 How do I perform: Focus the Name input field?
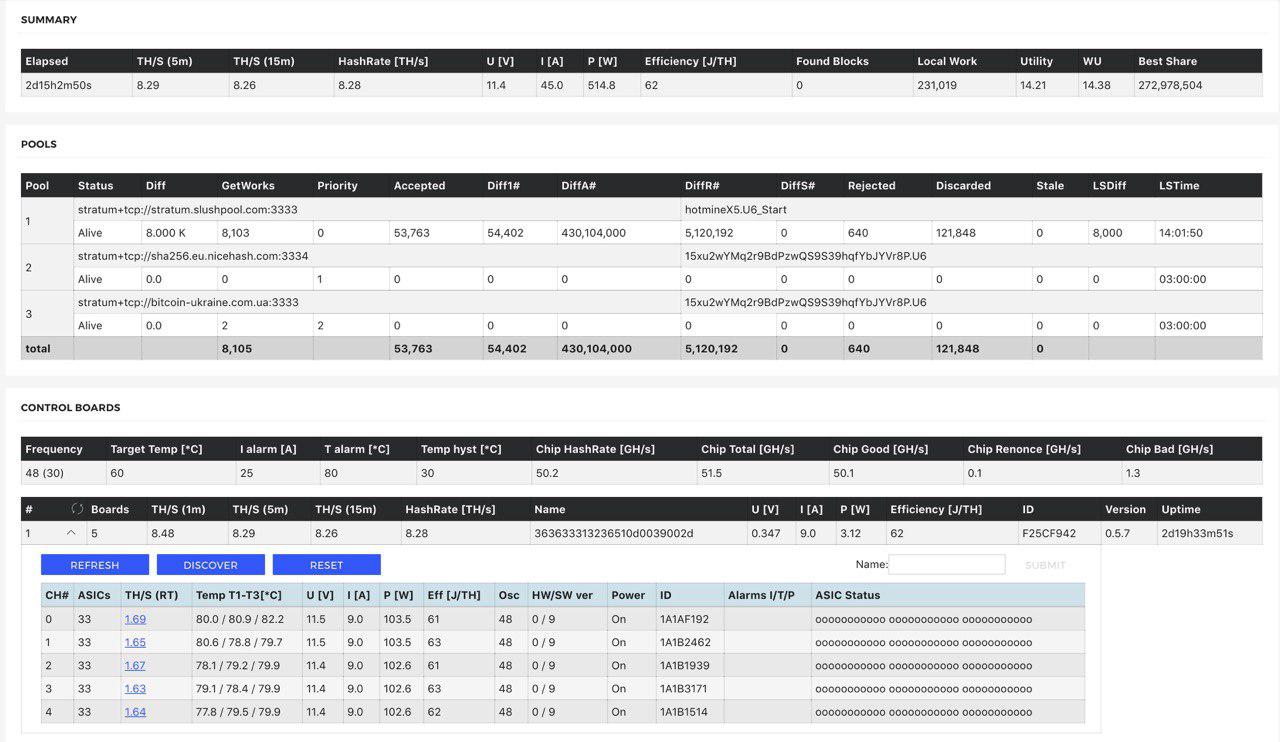(x=947, y=564)
